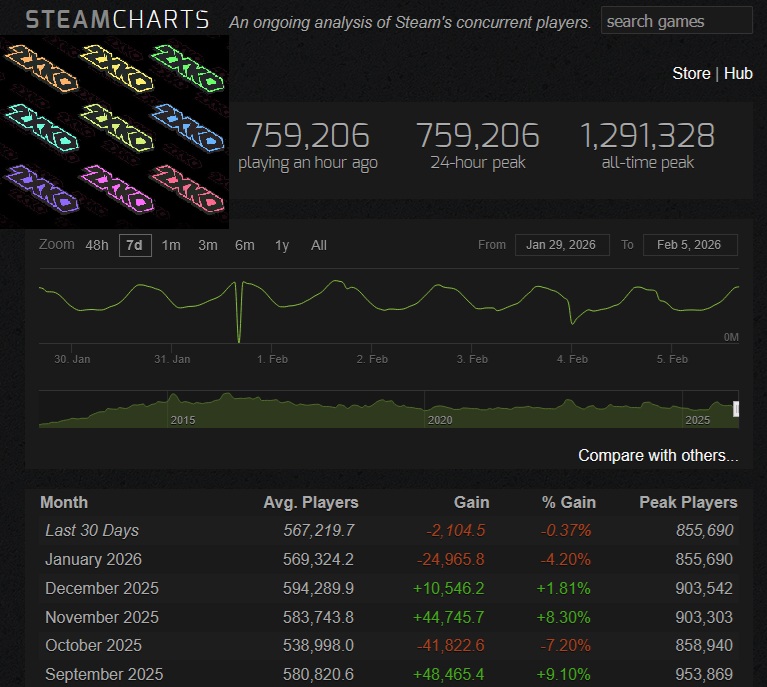Click percent gain value -7.20%

tap(565, 645)
